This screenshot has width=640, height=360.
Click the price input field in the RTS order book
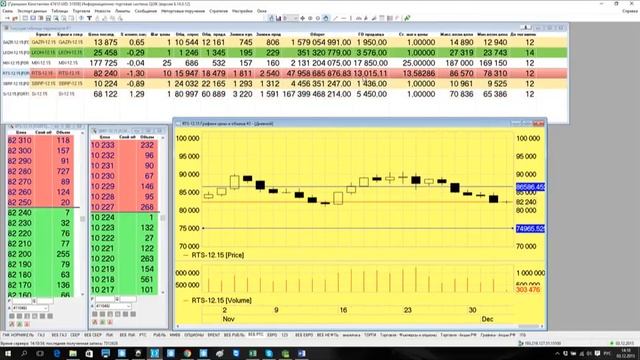(x=22, y=301)
